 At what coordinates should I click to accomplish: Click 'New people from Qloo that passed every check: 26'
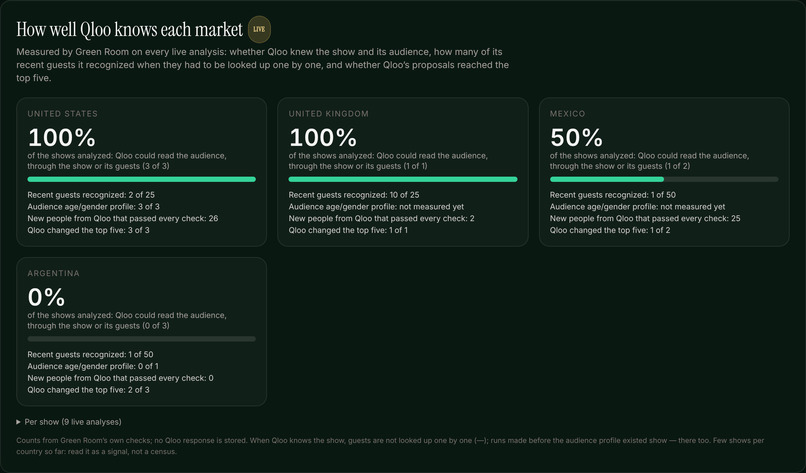coord(123,219)
